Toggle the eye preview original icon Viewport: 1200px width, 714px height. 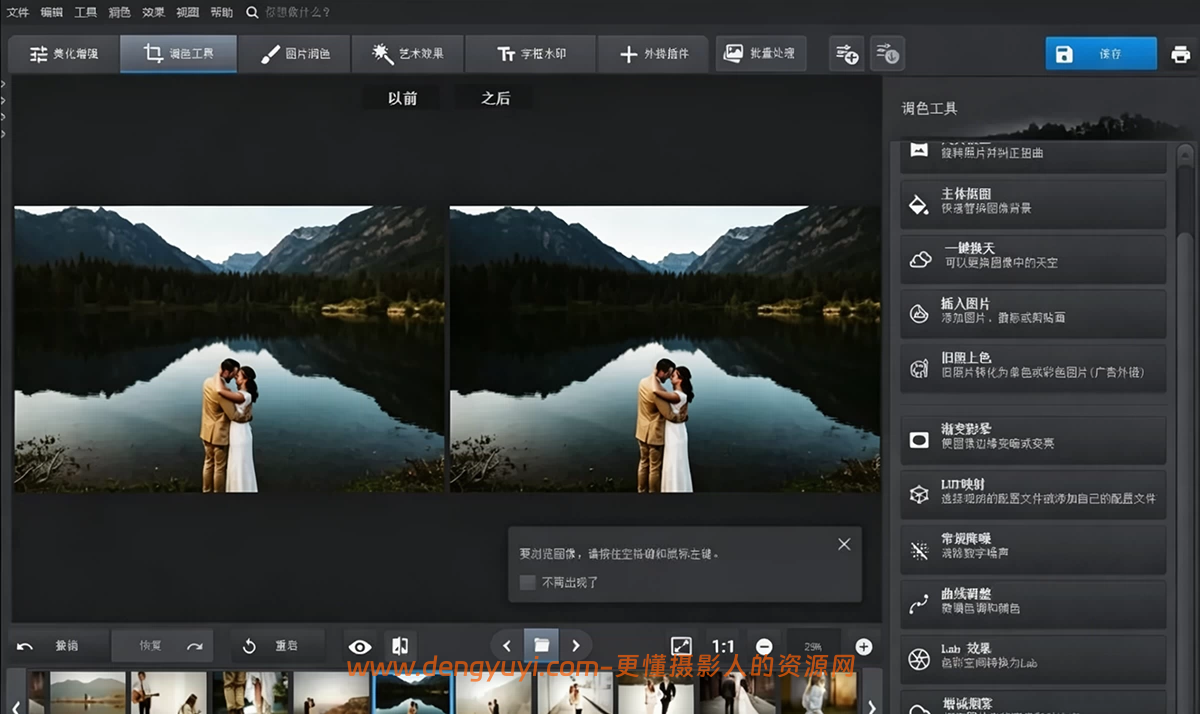(x=360, y=647)
